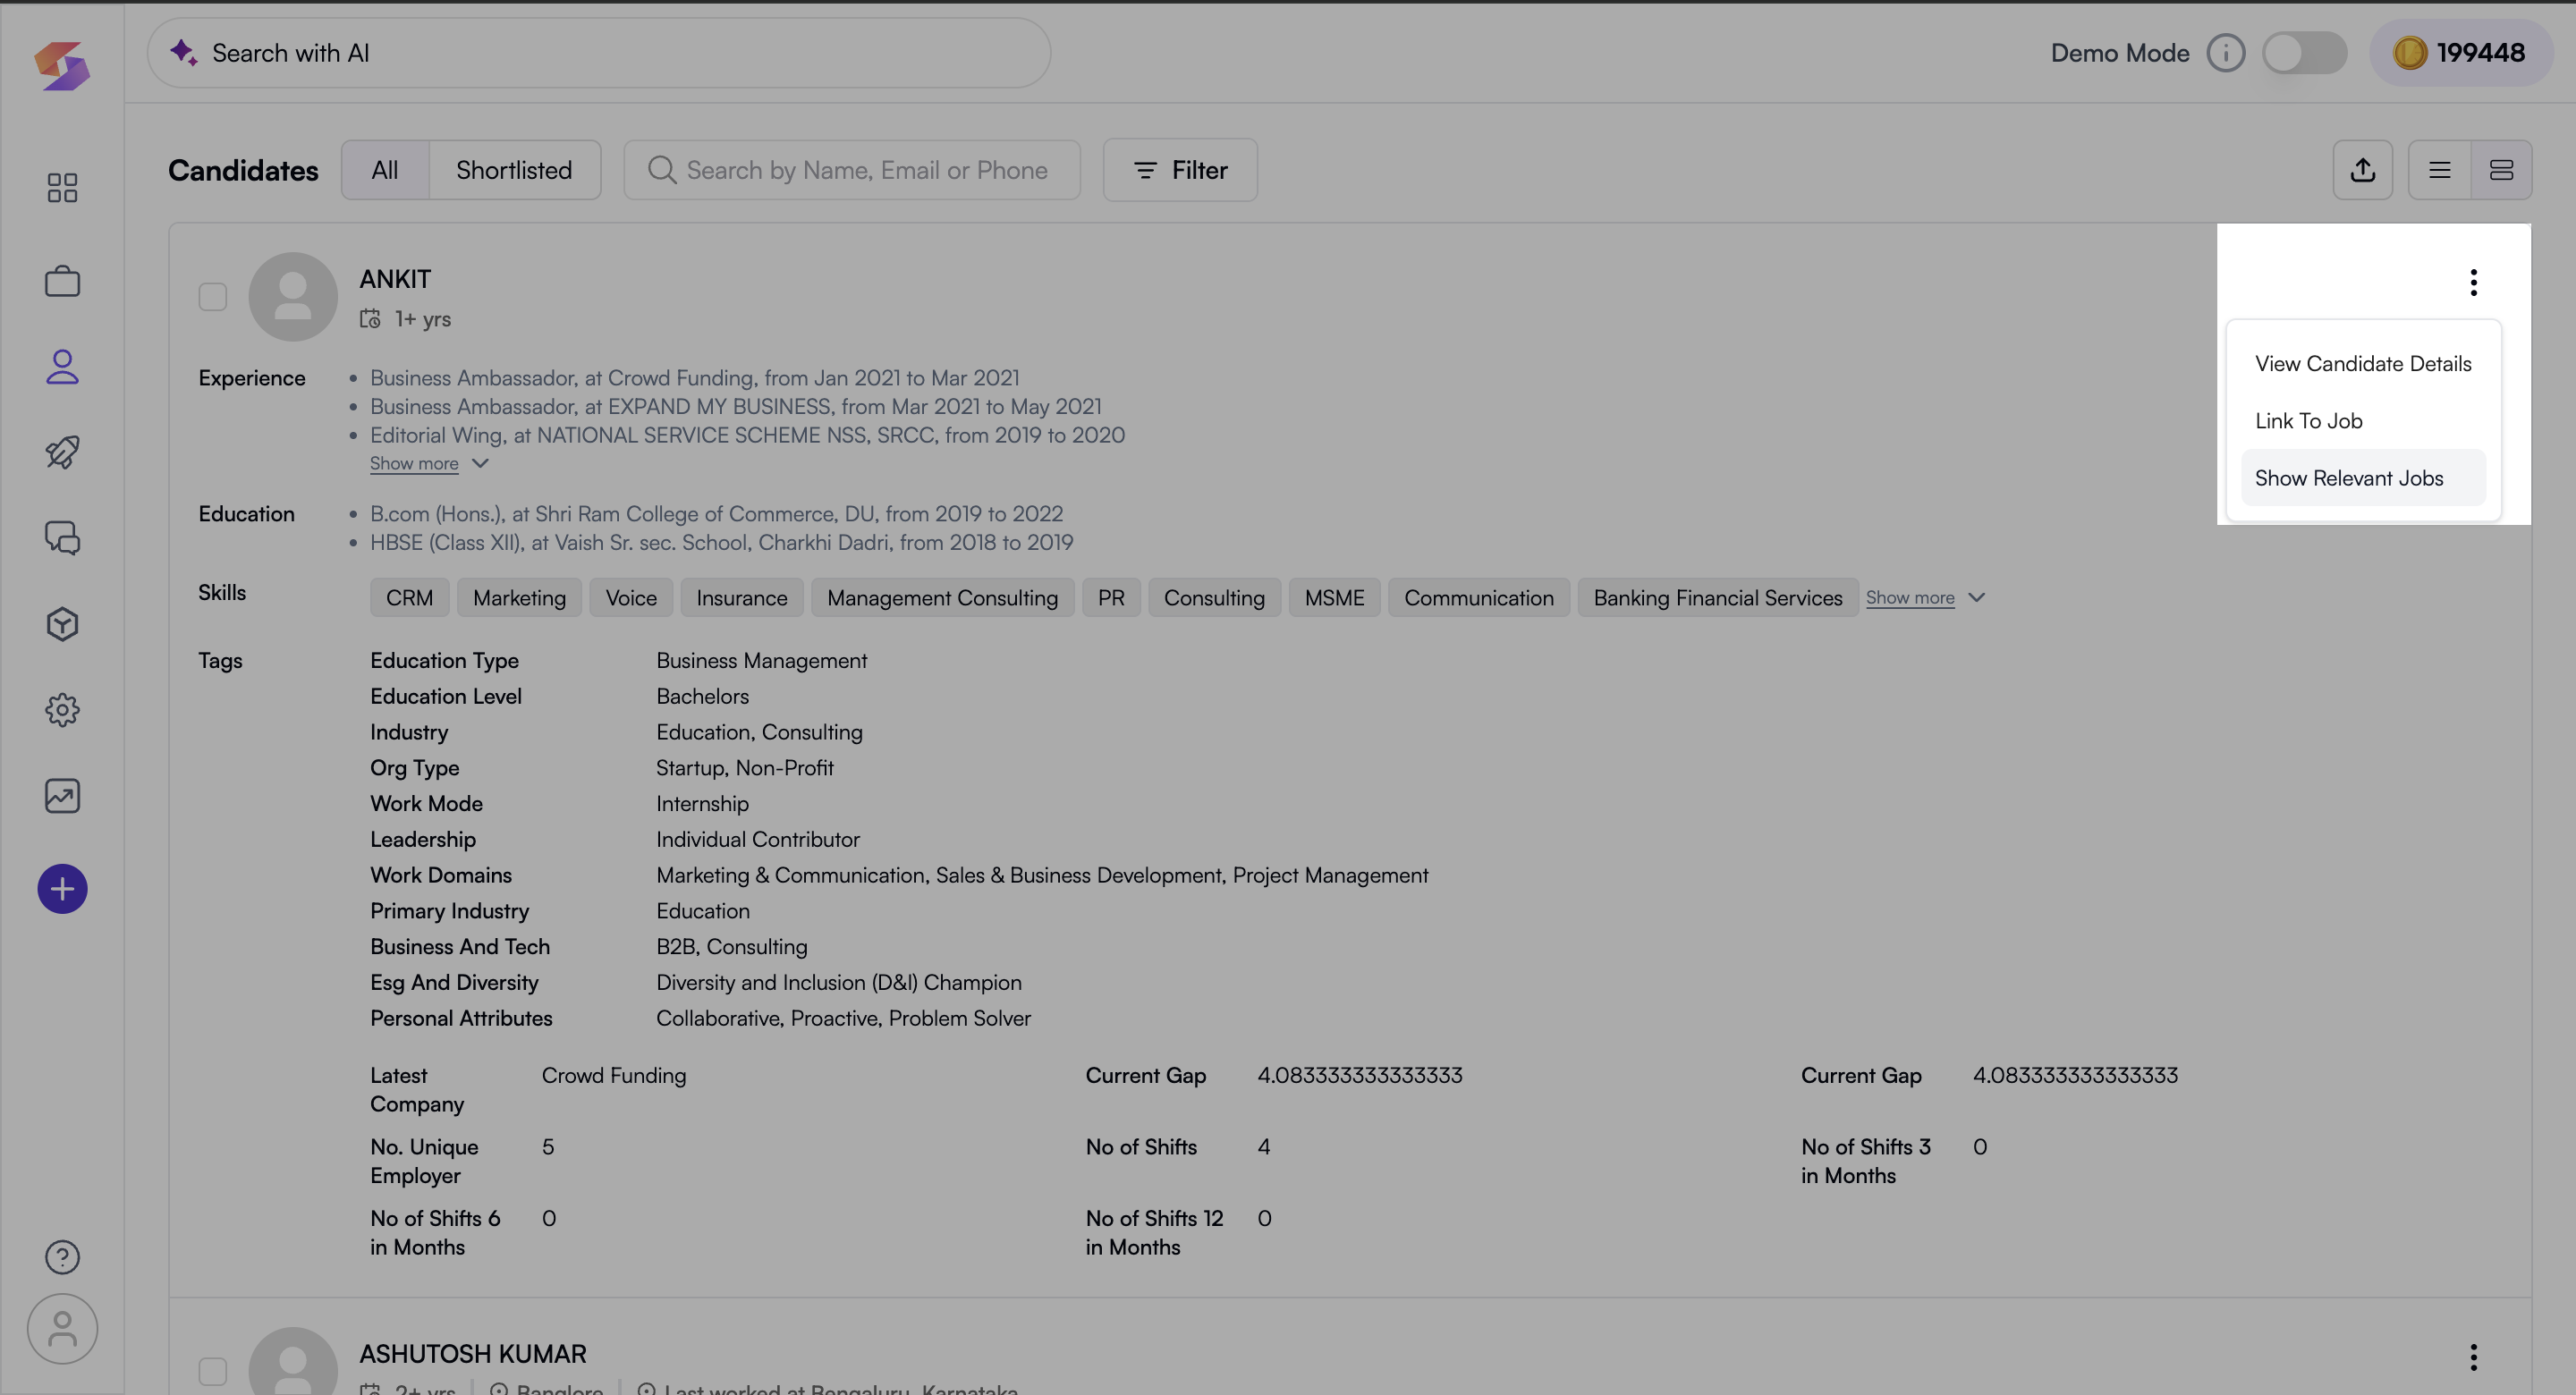
Task: Click the Demo Mode info icon
Action: coord(2226,53)
